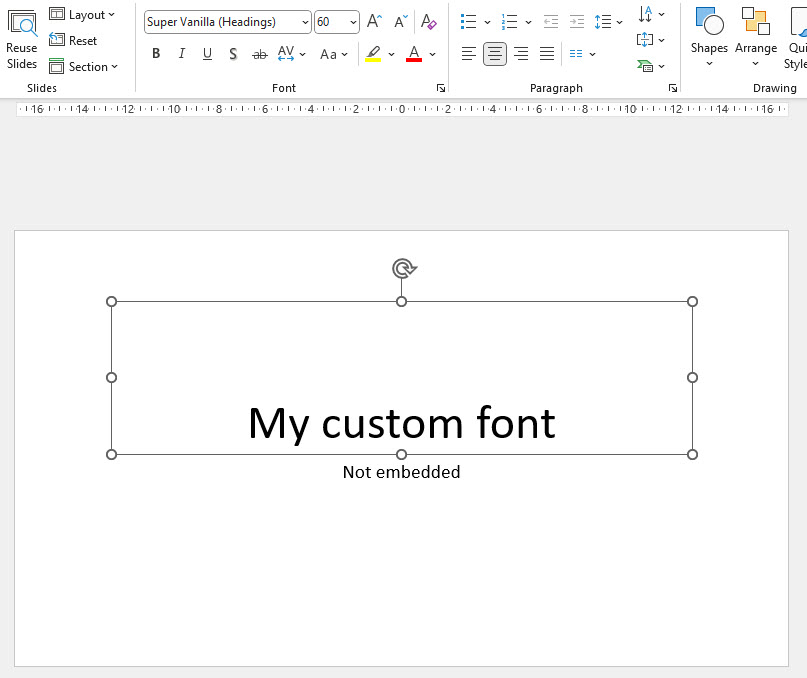This screenshot has width=807, height=678.
Task: Click the Super Vanilla font name field
Action: [222, 22]
